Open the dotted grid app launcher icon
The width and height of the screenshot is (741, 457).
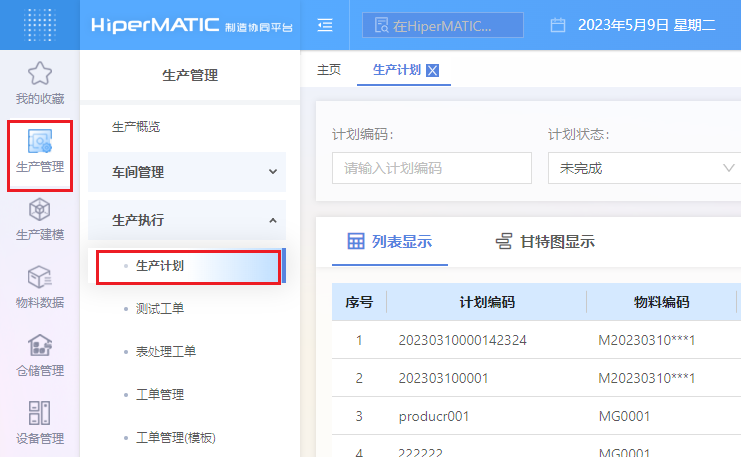[x=40, y=25]
